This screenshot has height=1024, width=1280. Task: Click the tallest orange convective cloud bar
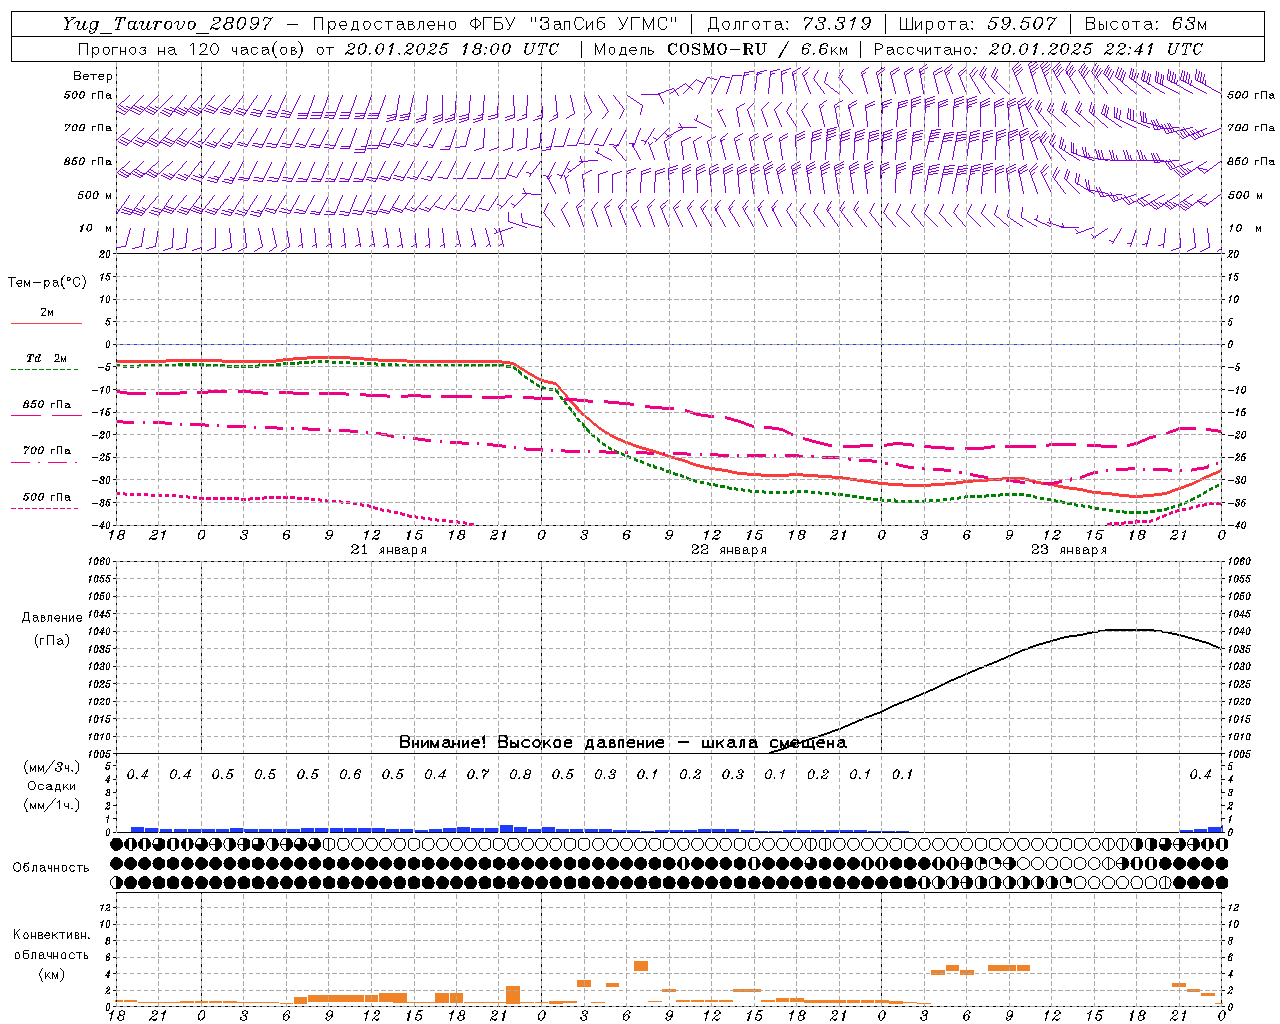[x=513, y=995]
